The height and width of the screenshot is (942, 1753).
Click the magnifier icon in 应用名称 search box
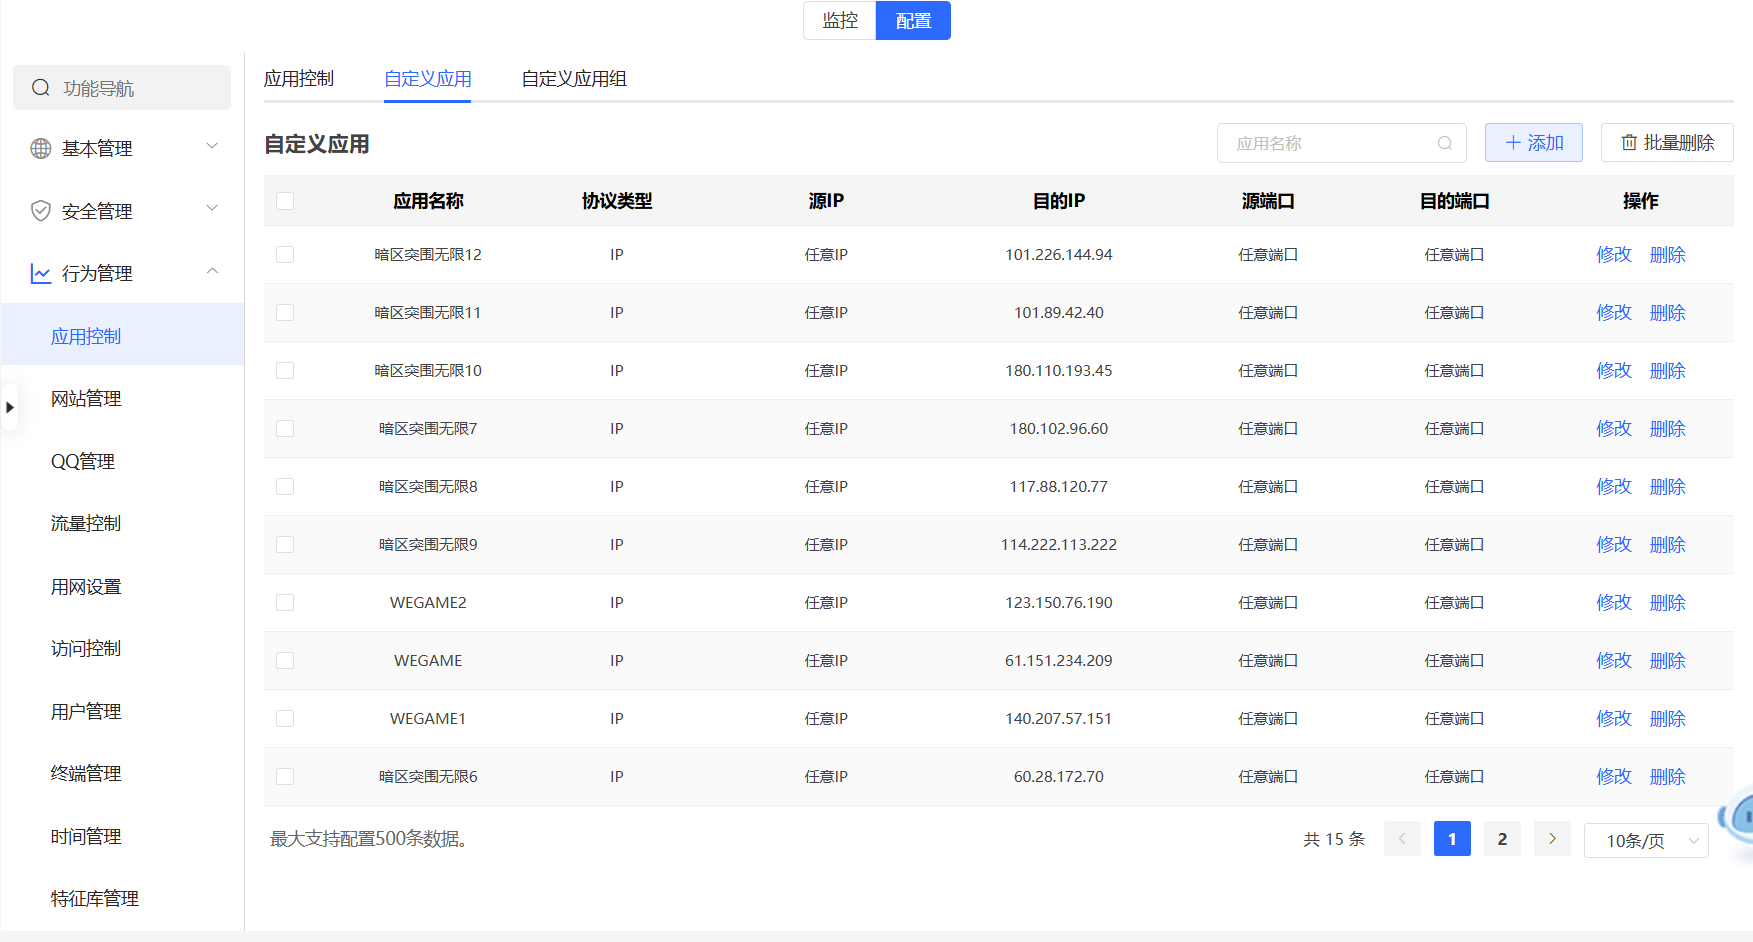tap(1444, 142)
